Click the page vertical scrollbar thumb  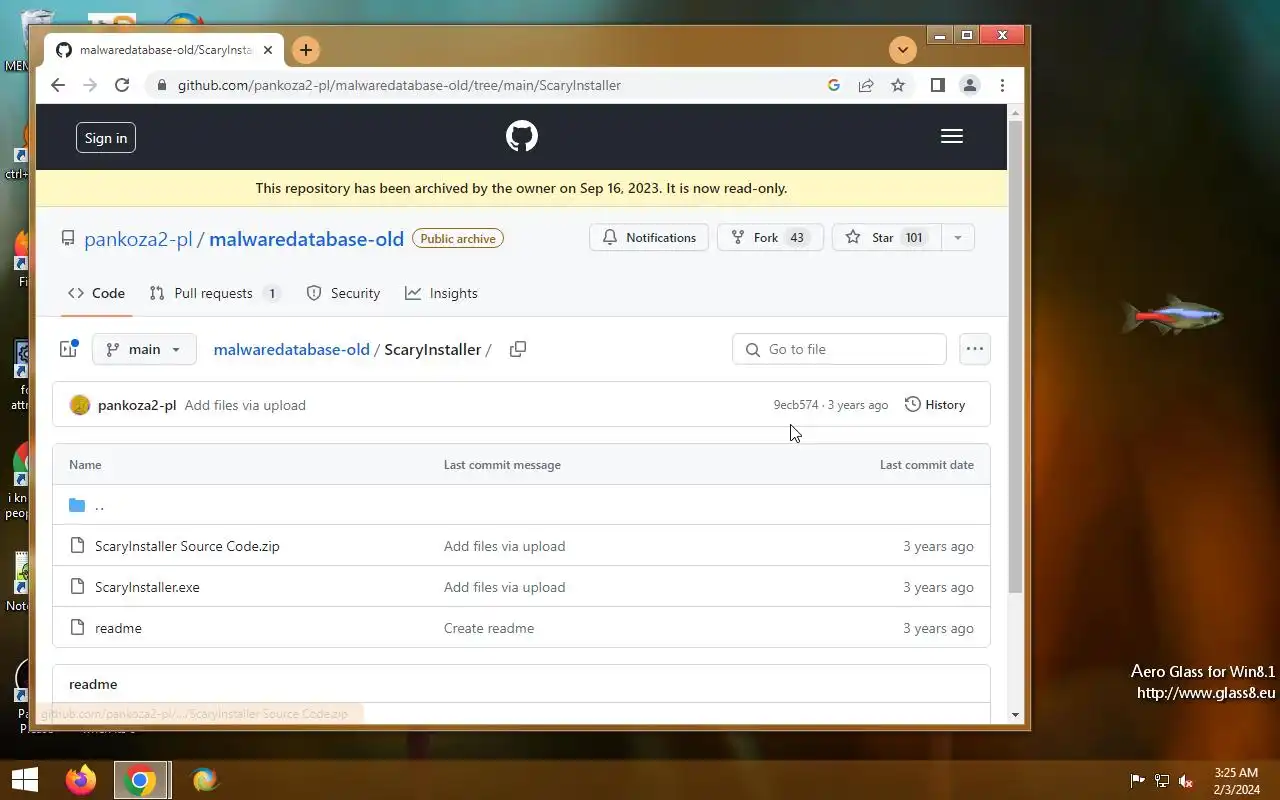(1015, 355)
